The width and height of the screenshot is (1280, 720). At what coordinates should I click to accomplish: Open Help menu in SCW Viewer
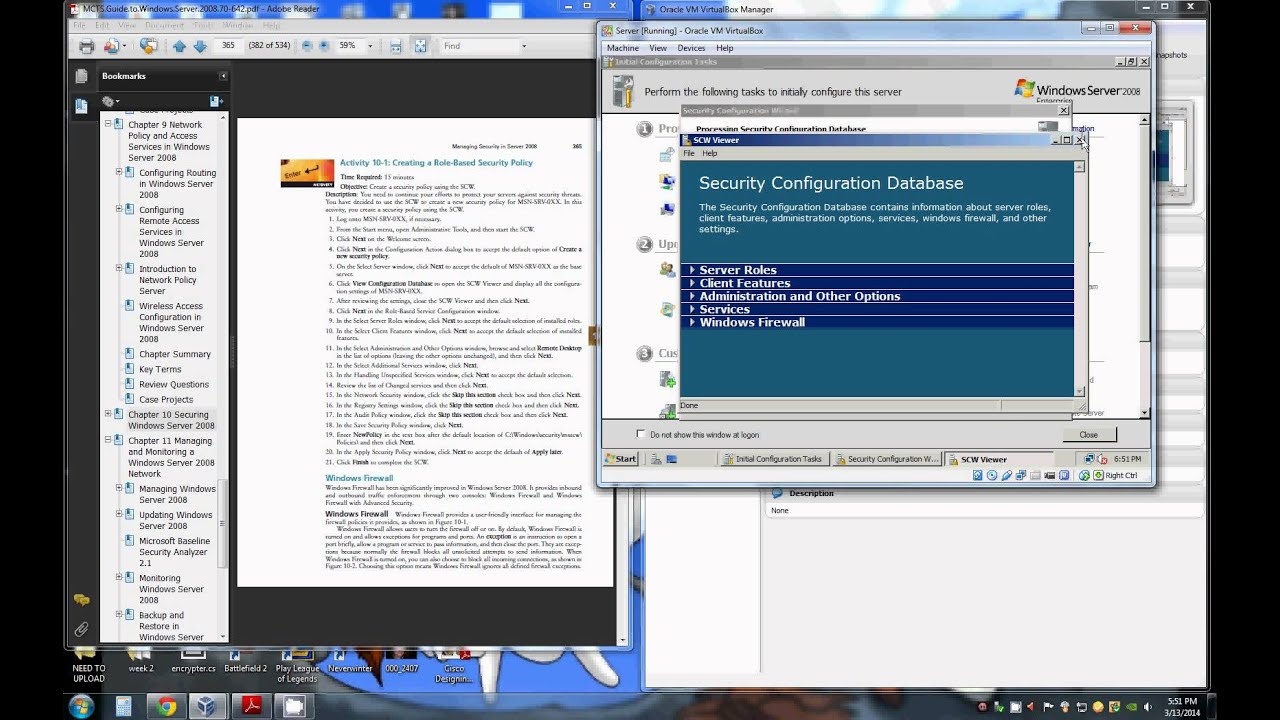[709, 153]
